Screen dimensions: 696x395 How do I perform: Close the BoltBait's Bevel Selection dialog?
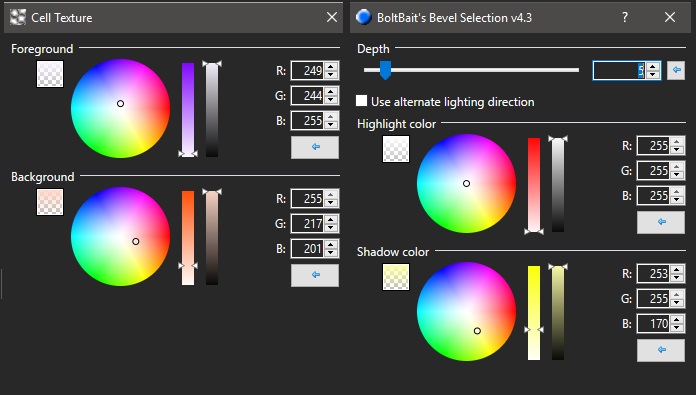[x=670, y=17]
